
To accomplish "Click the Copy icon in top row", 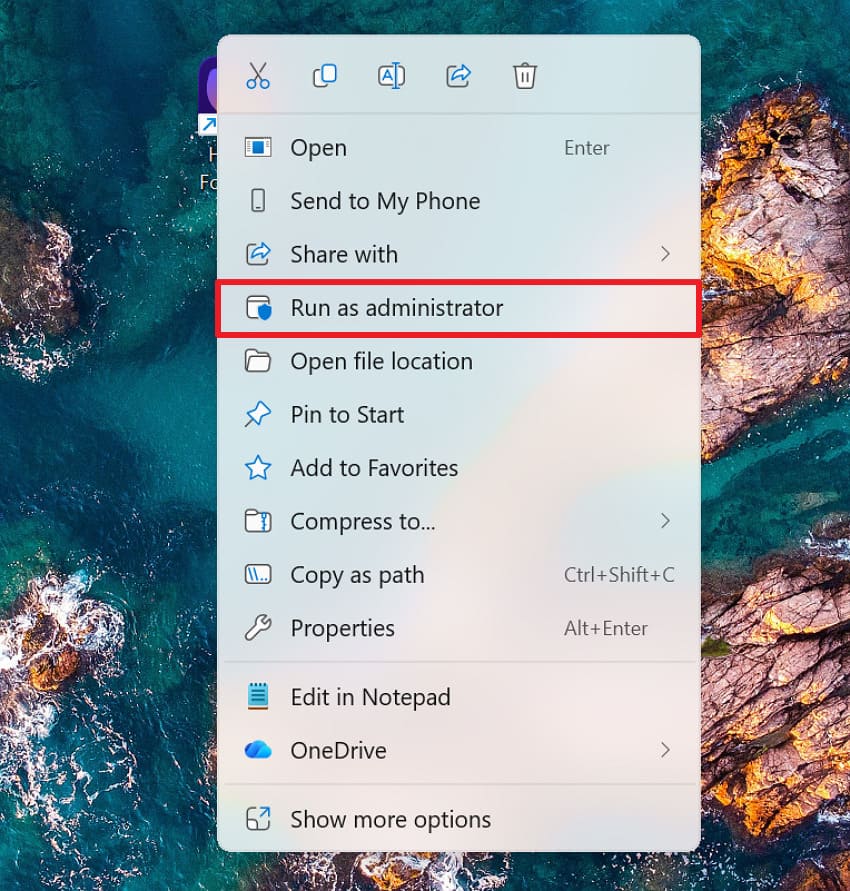I will coord(324,75).
